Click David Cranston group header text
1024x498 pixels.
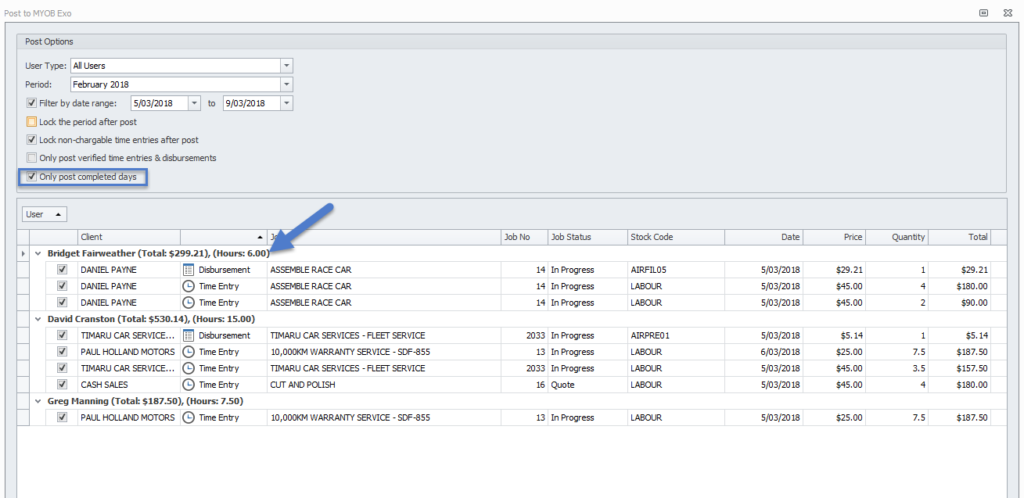151,319
